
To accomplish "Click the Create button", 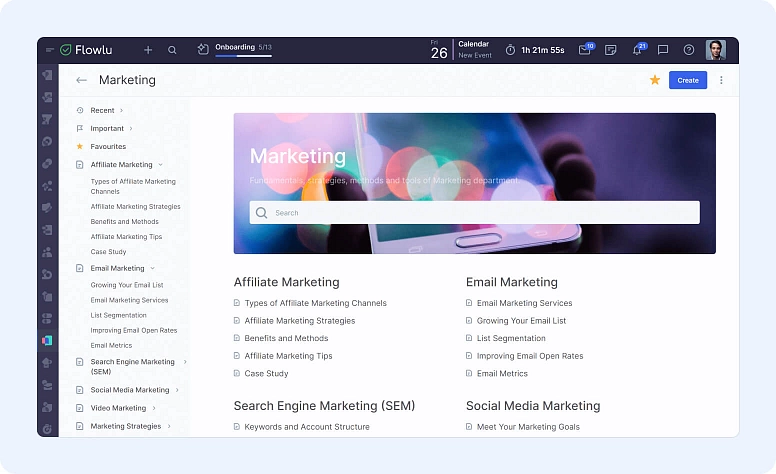I will [x=688, y=80].
